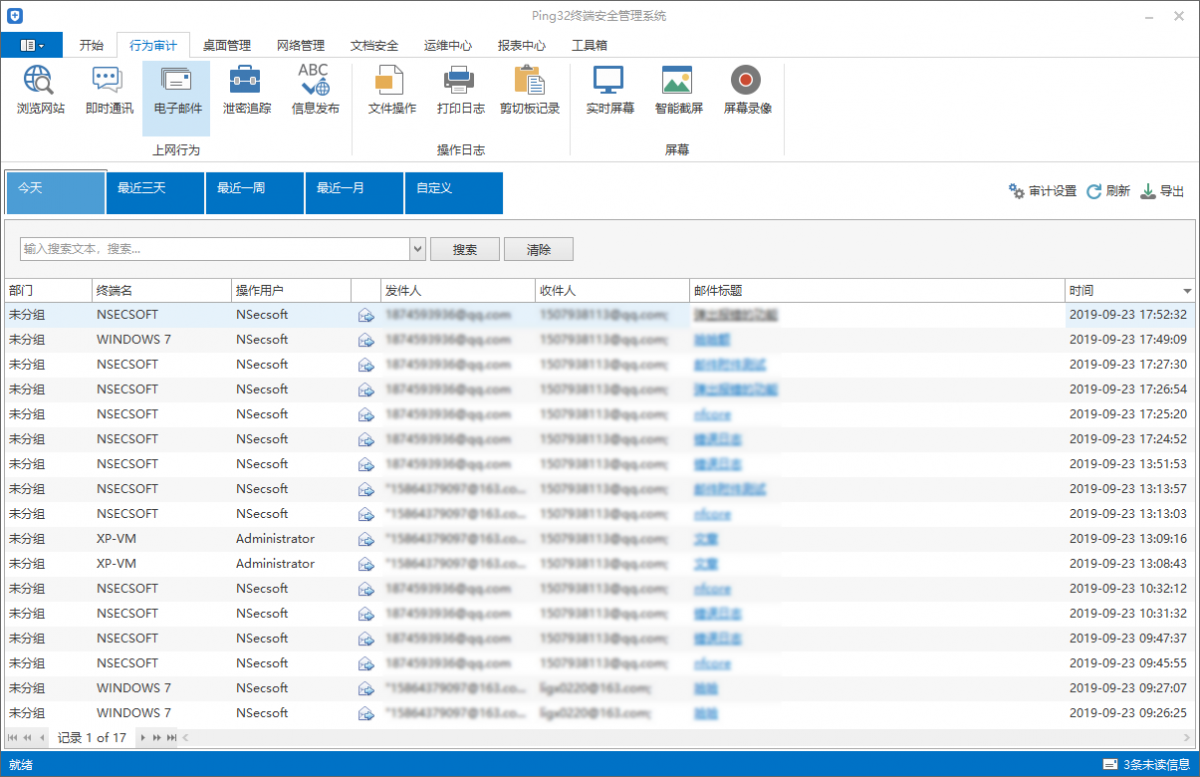Click the 导出 export button
This screenshot has height=777, width=1200.
click(x=1162, y=191)
